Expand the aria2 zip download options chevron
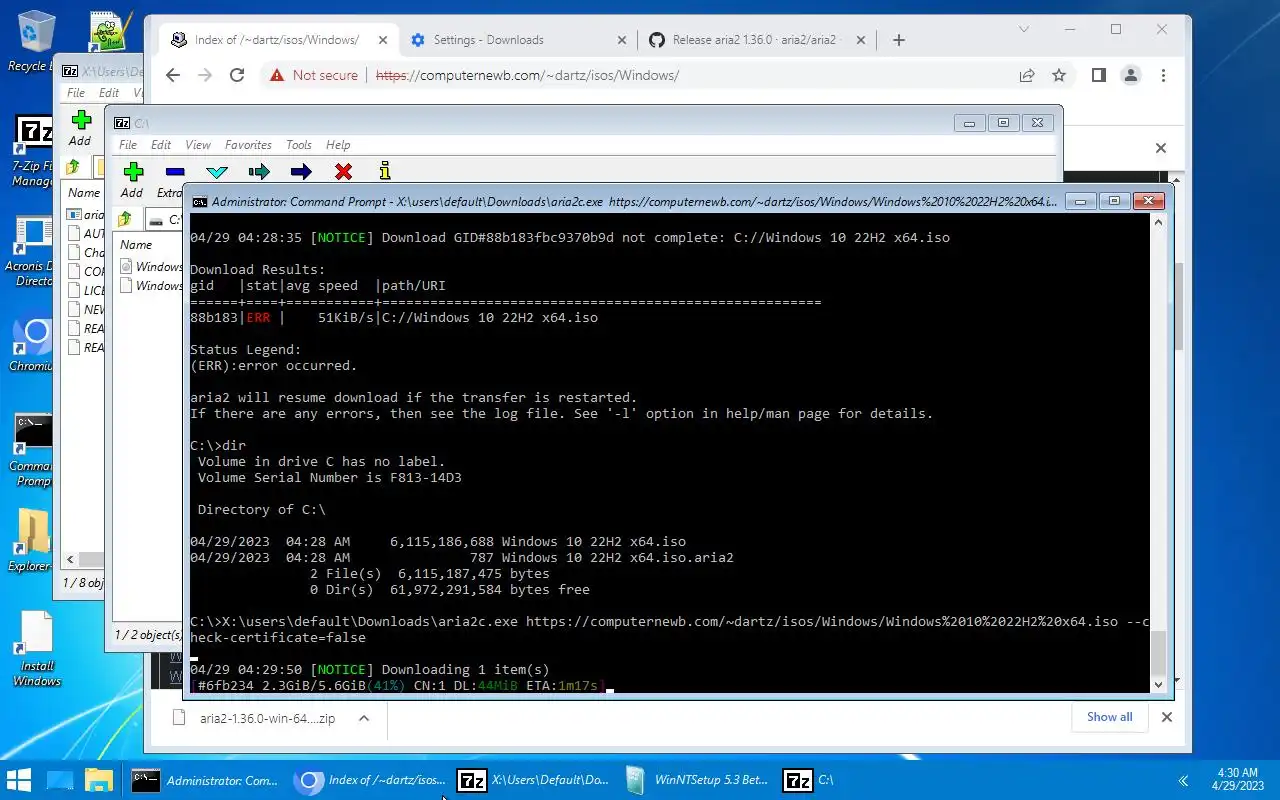The width and height of the screenshot is (1280, 800). pos(364,718)
